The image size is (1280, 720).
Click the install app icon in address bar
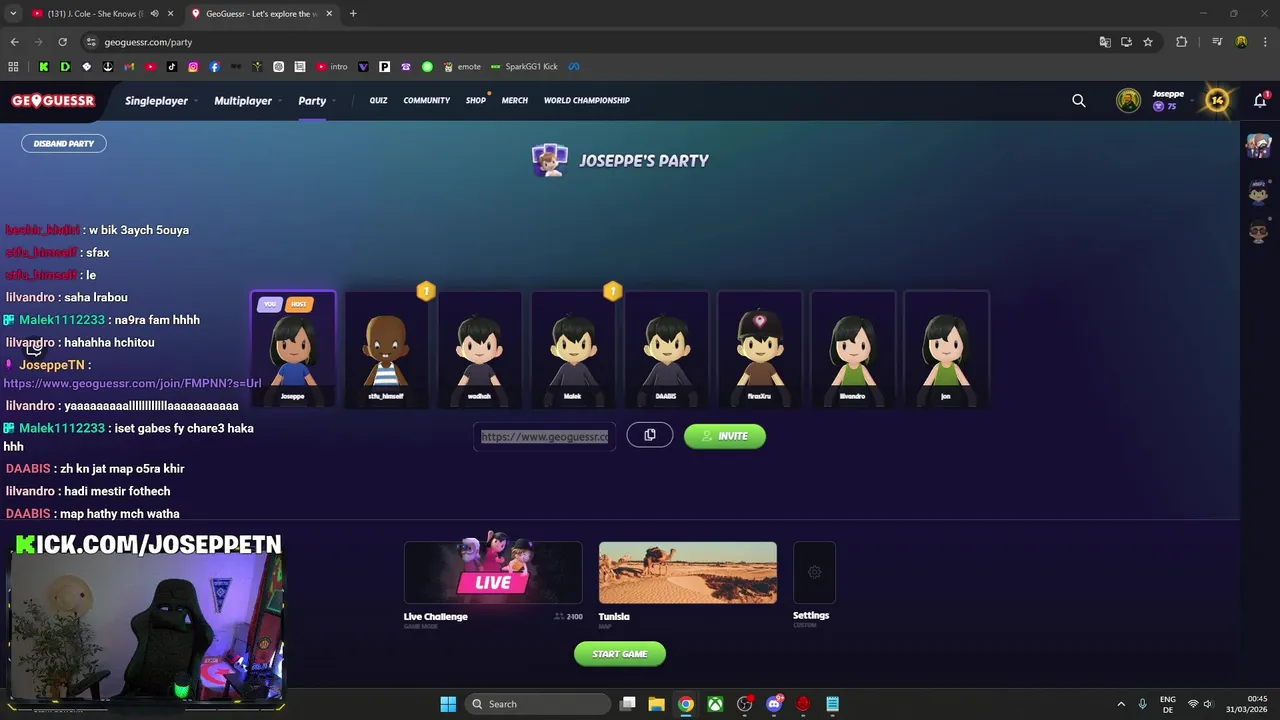pyautogui.click(x=1126, y=42)
